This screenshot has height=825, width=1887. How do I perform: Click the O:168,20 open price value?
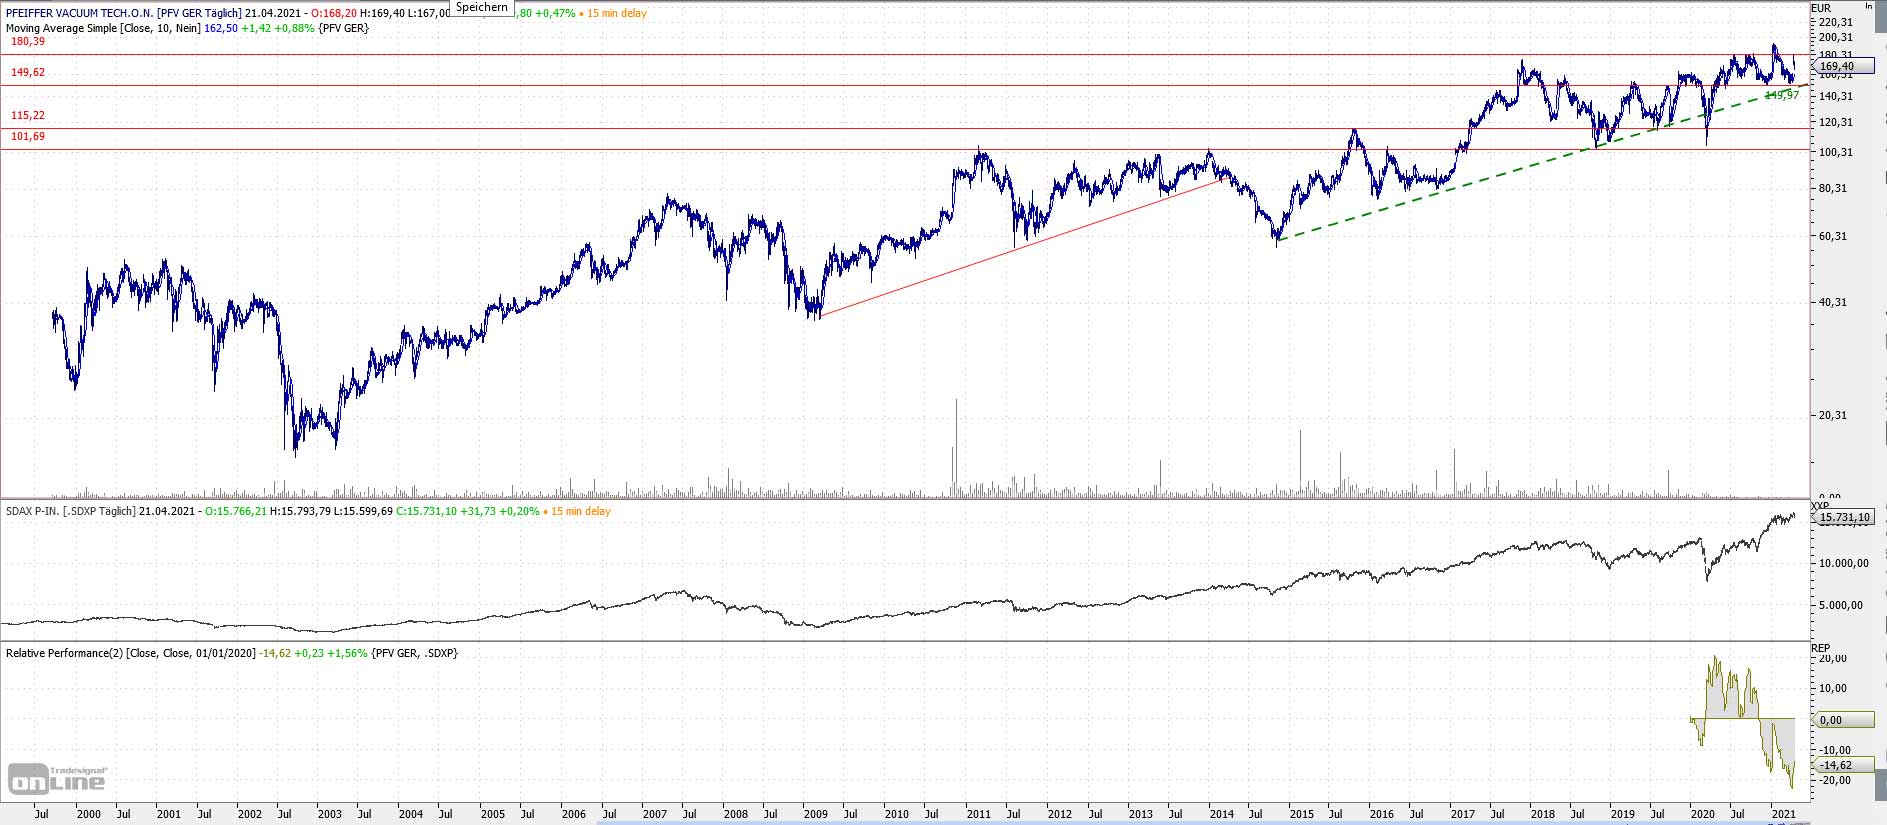[x=334, y=13]
